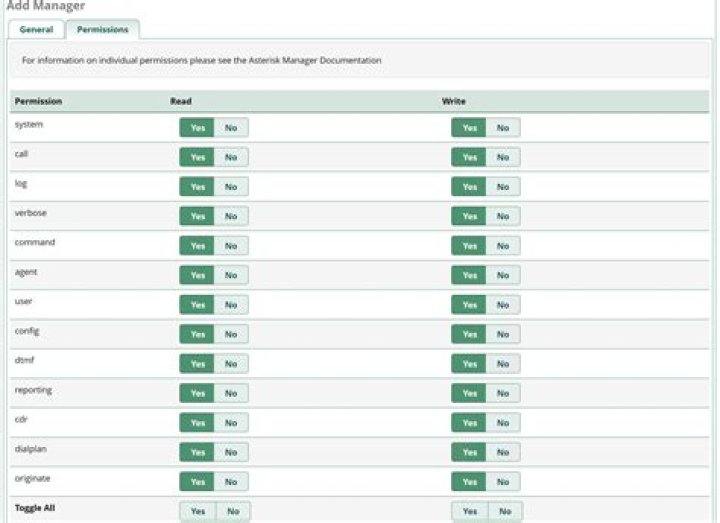Image resolution: width=720 pixels, height=523 pixels.
Task: Click Yes for verbose Read permission
Action: [198, 216]
